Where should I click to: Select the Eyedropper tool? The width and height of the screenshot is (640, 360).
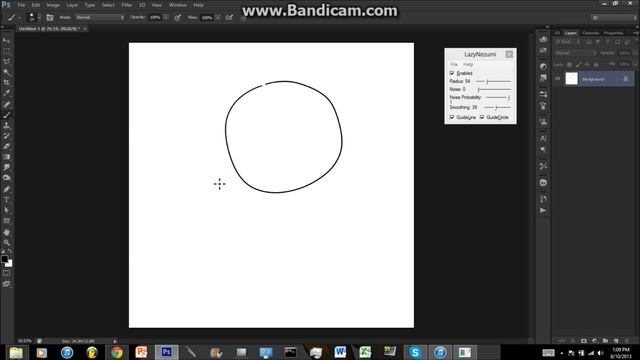point(7,93)
